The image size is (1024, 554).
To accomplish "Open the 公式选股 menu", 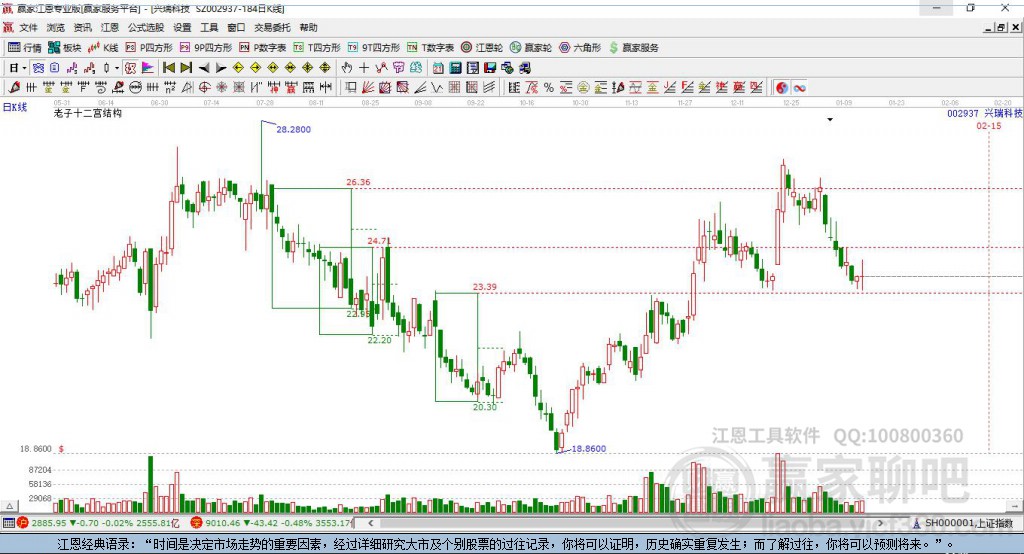I will [x=146, y=27].
